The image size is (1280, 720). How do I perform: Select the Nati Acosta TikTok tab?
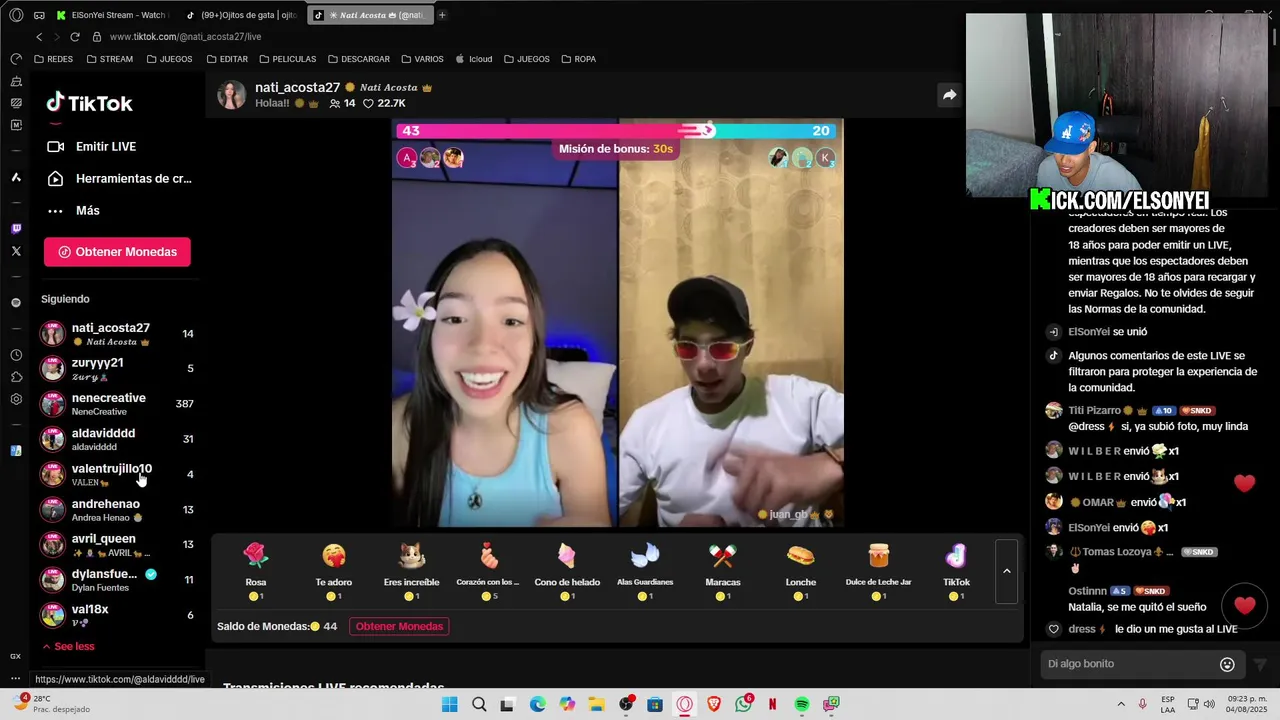(369, 15)
